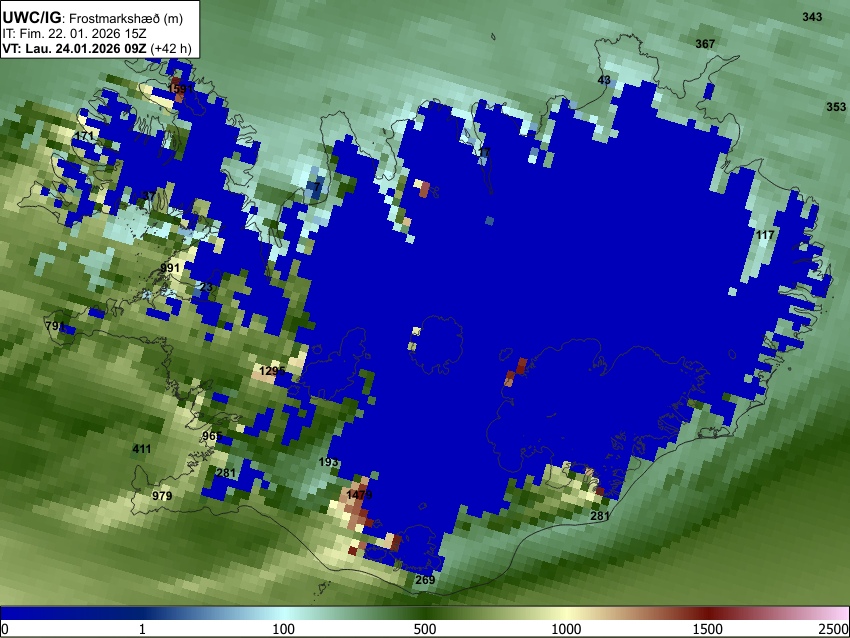This screenshot has height=638, width=850.
Task: Select the 353 value label
Action: (836, 107)
